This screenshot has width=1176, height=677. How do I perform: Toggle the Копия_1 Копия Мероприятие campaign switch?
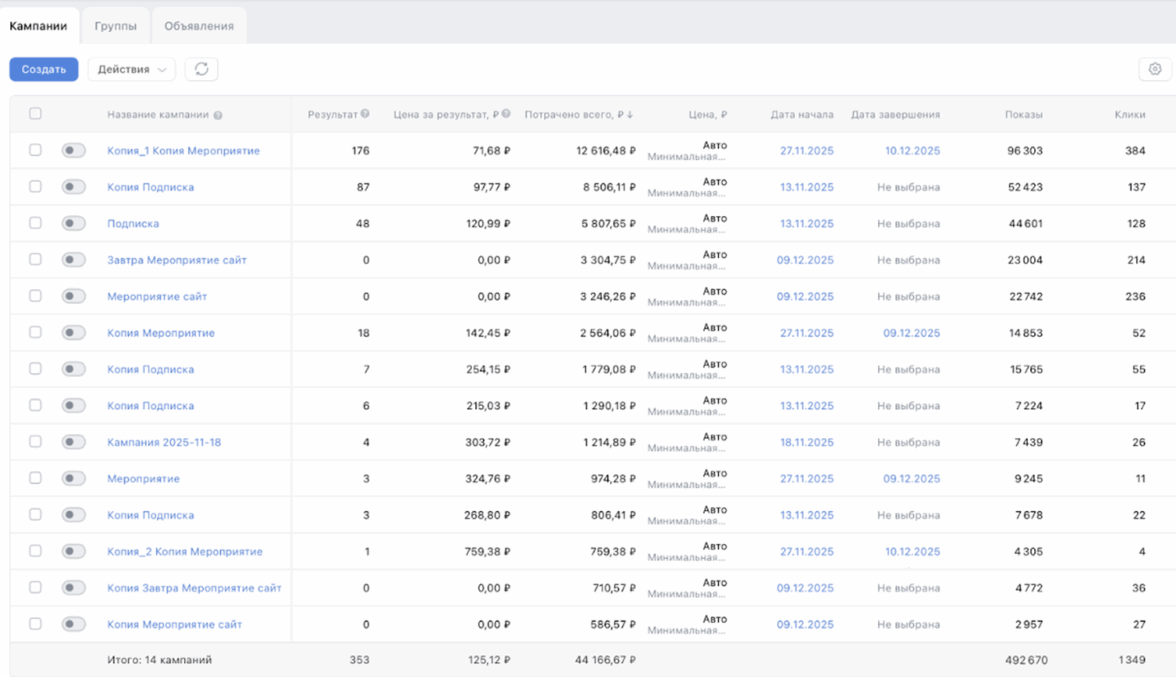click(x=73, y=151)
